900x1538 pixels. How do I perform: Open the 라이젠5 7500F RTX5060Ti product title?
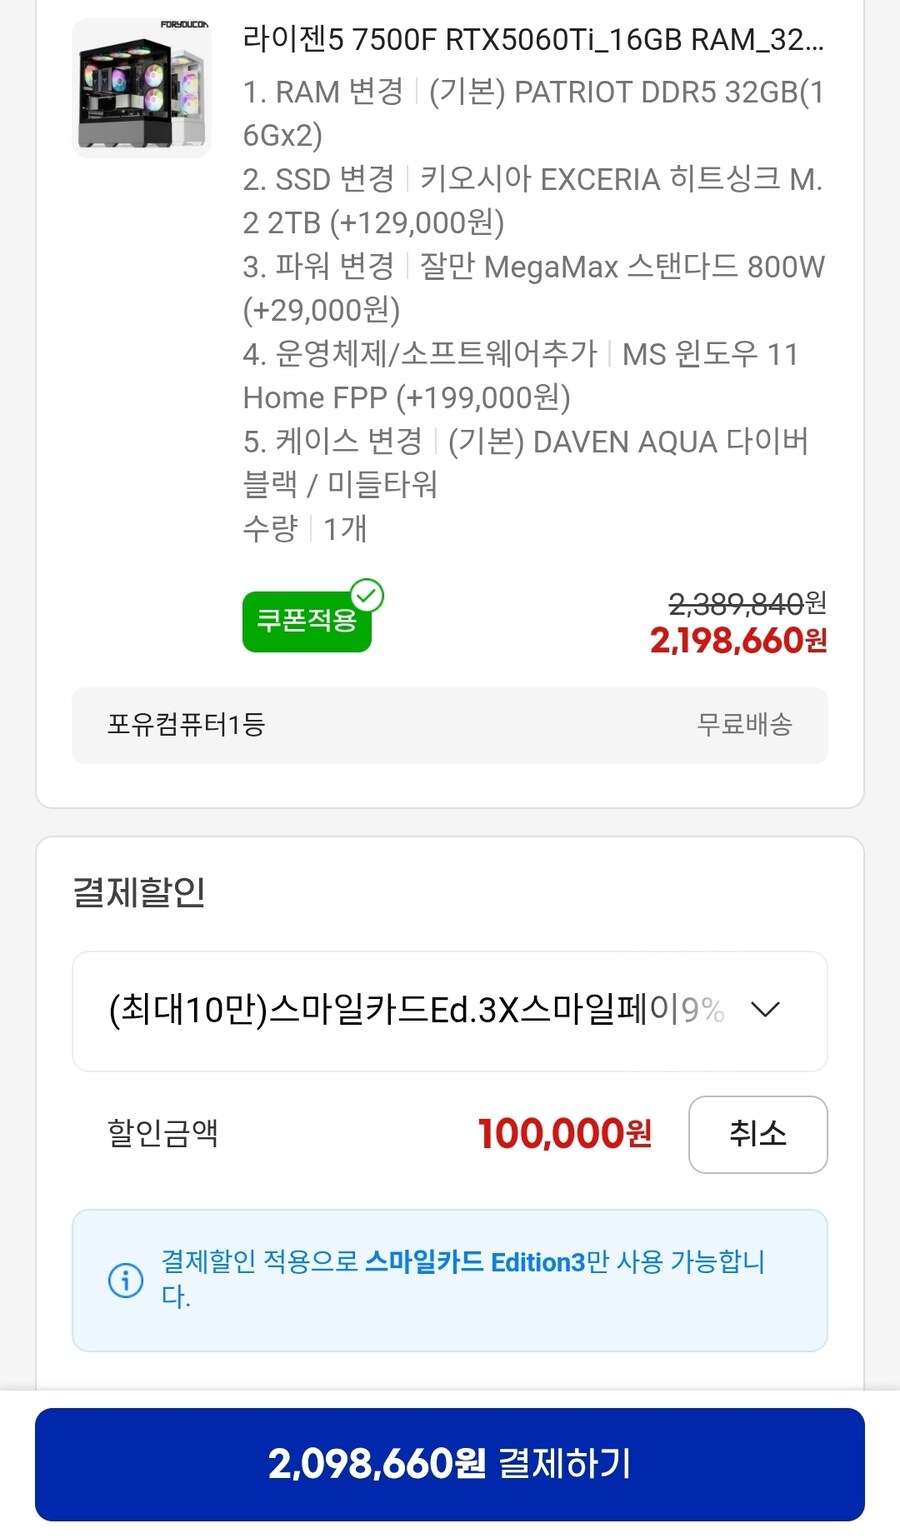point(533,40)
